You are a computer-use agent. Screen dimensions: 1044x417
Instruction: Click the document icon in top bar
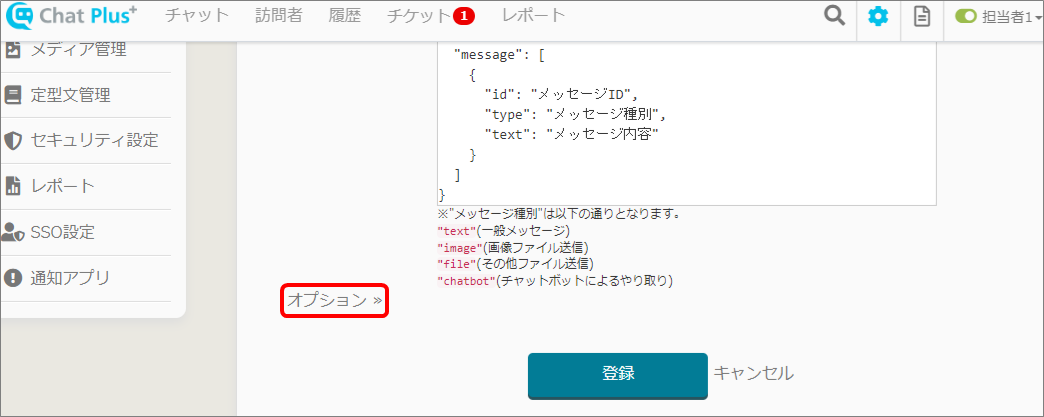(922, 17)
